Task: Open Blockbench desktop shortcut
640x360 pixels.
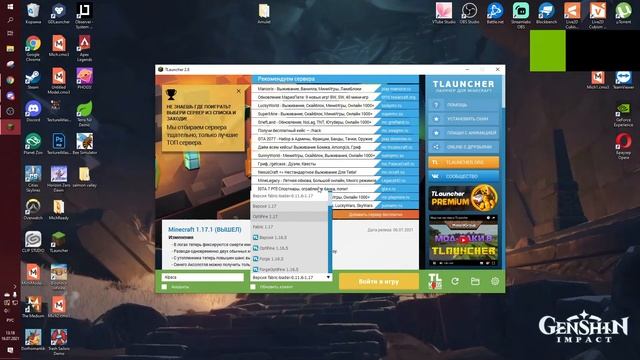Action: click(546, 13)
